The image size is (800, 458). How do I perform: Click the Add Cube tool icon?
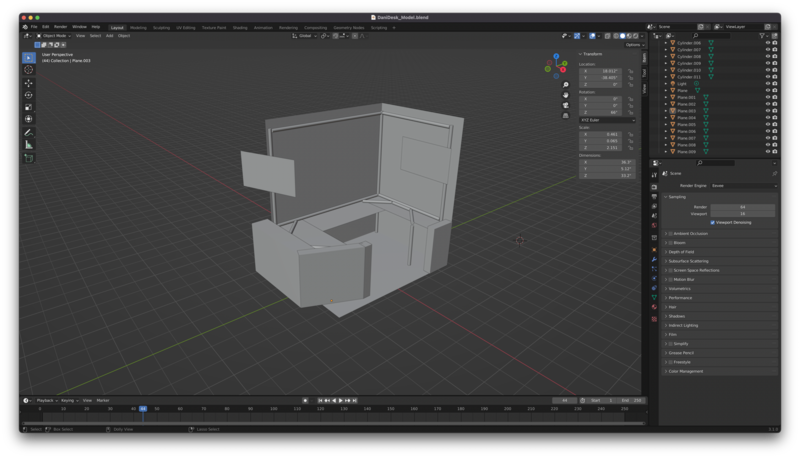(28, 158)
